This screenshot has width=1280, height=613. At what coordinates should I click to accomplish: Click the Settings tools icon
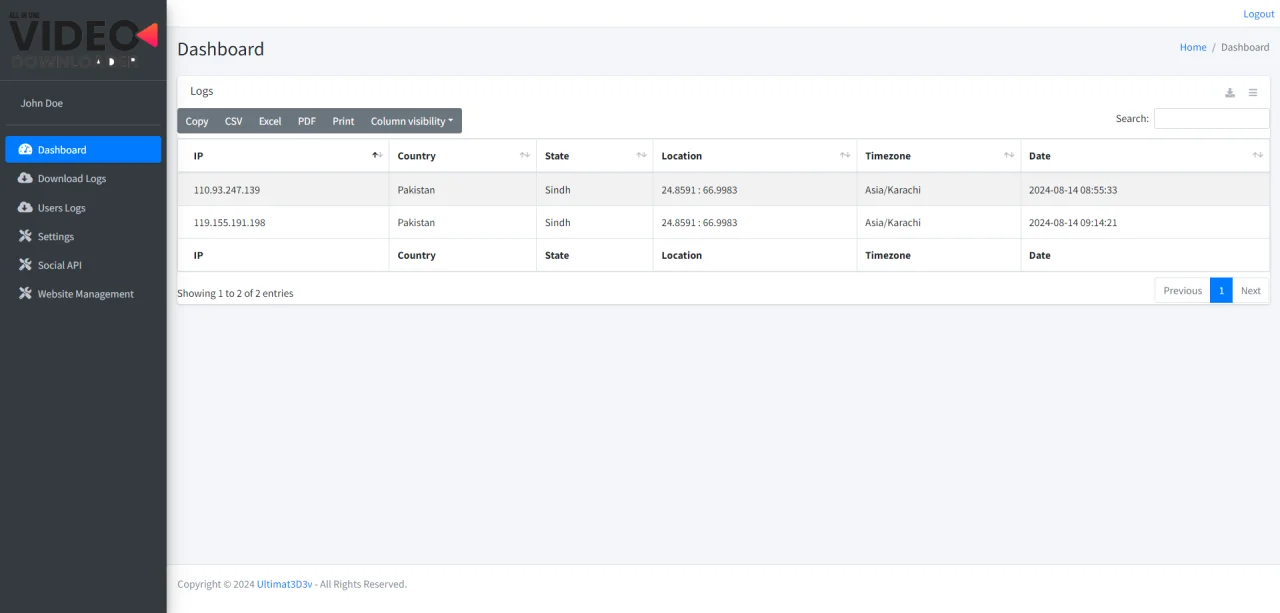tap(26, 236)
